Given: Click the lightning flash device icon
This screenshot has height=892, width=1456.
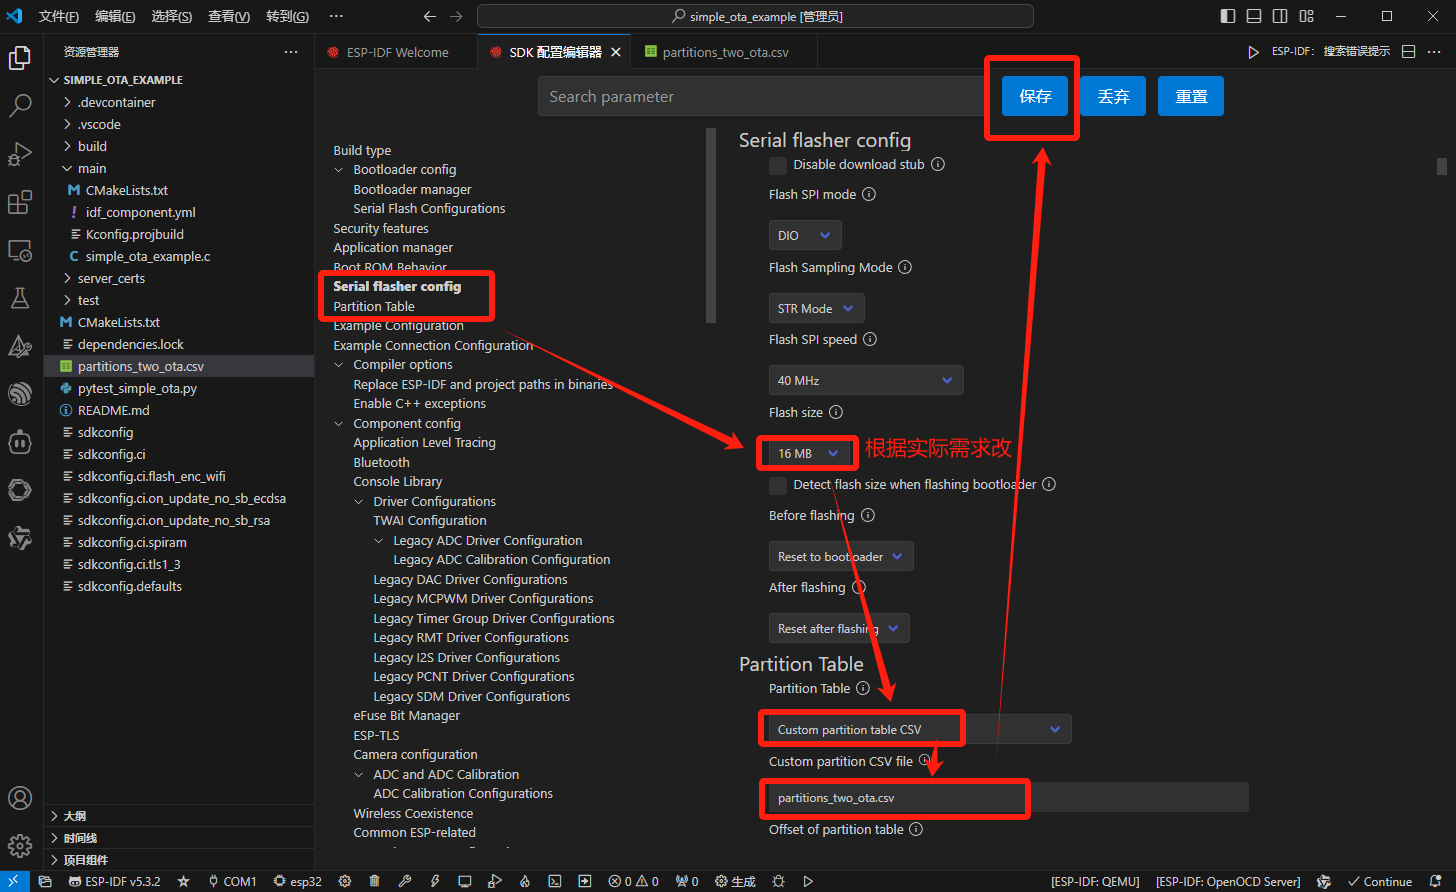Looking at the screenshot, I should click(x=435, y=881).
